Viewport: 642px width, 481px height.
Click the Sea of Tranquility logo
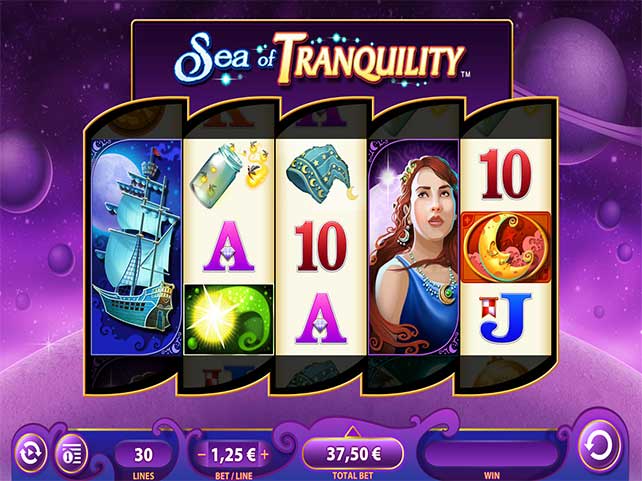[x=321, y=58]
